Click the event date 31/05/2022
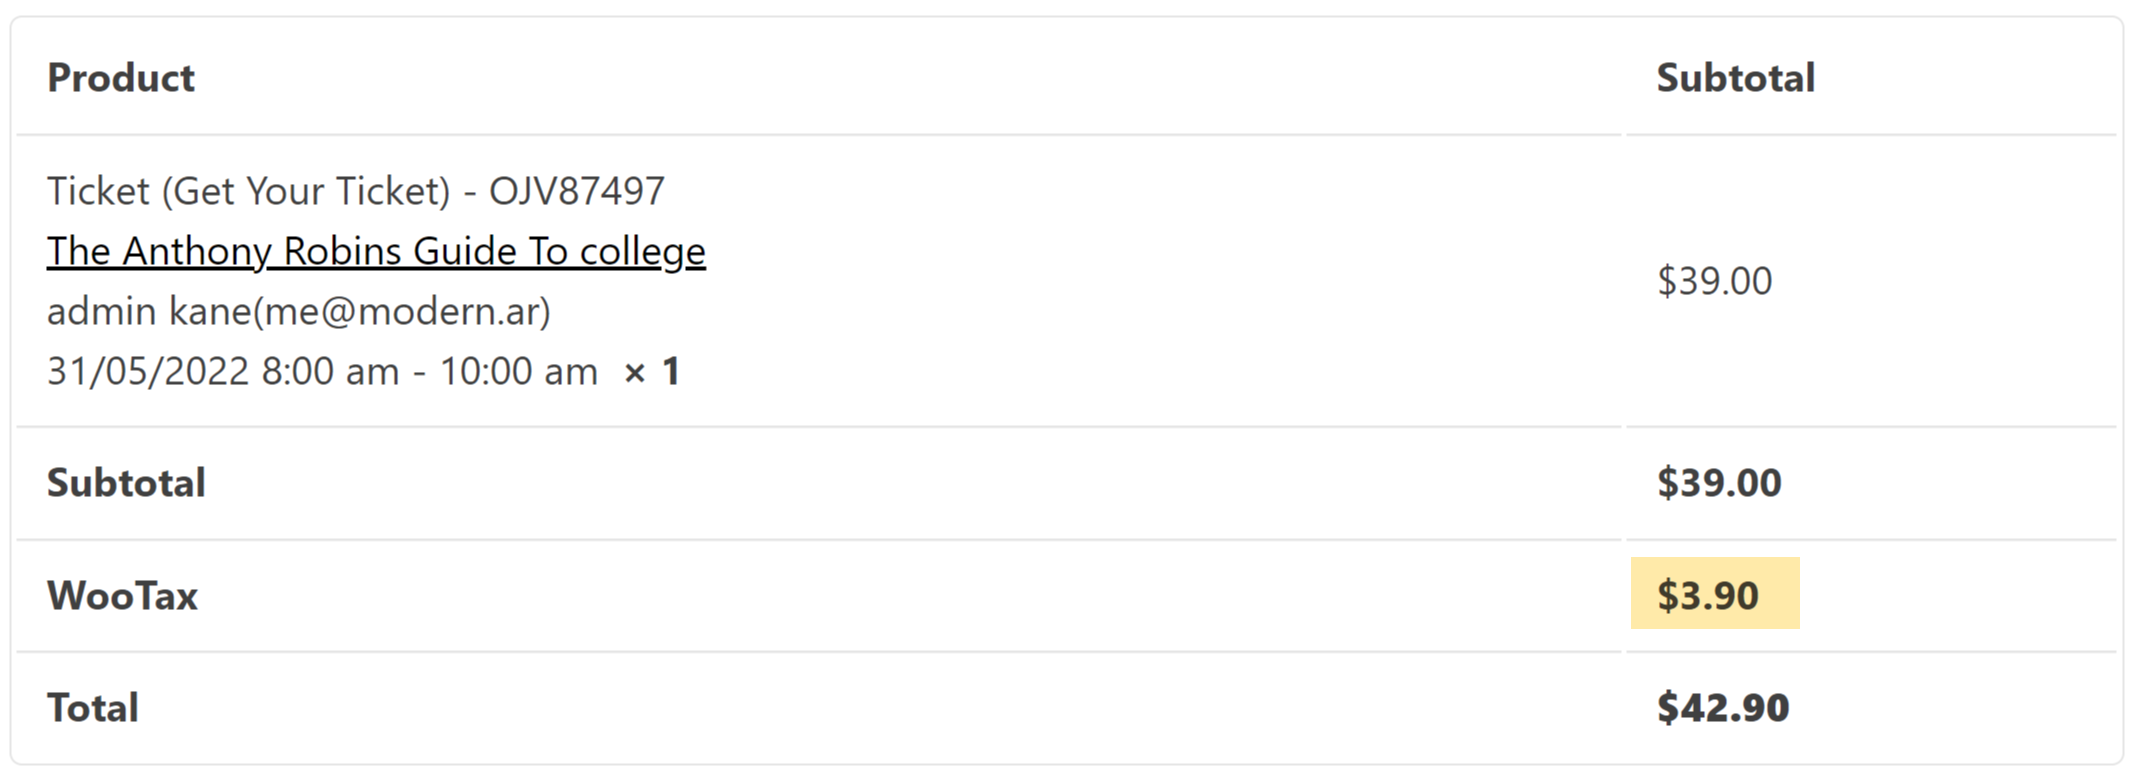 148,372
